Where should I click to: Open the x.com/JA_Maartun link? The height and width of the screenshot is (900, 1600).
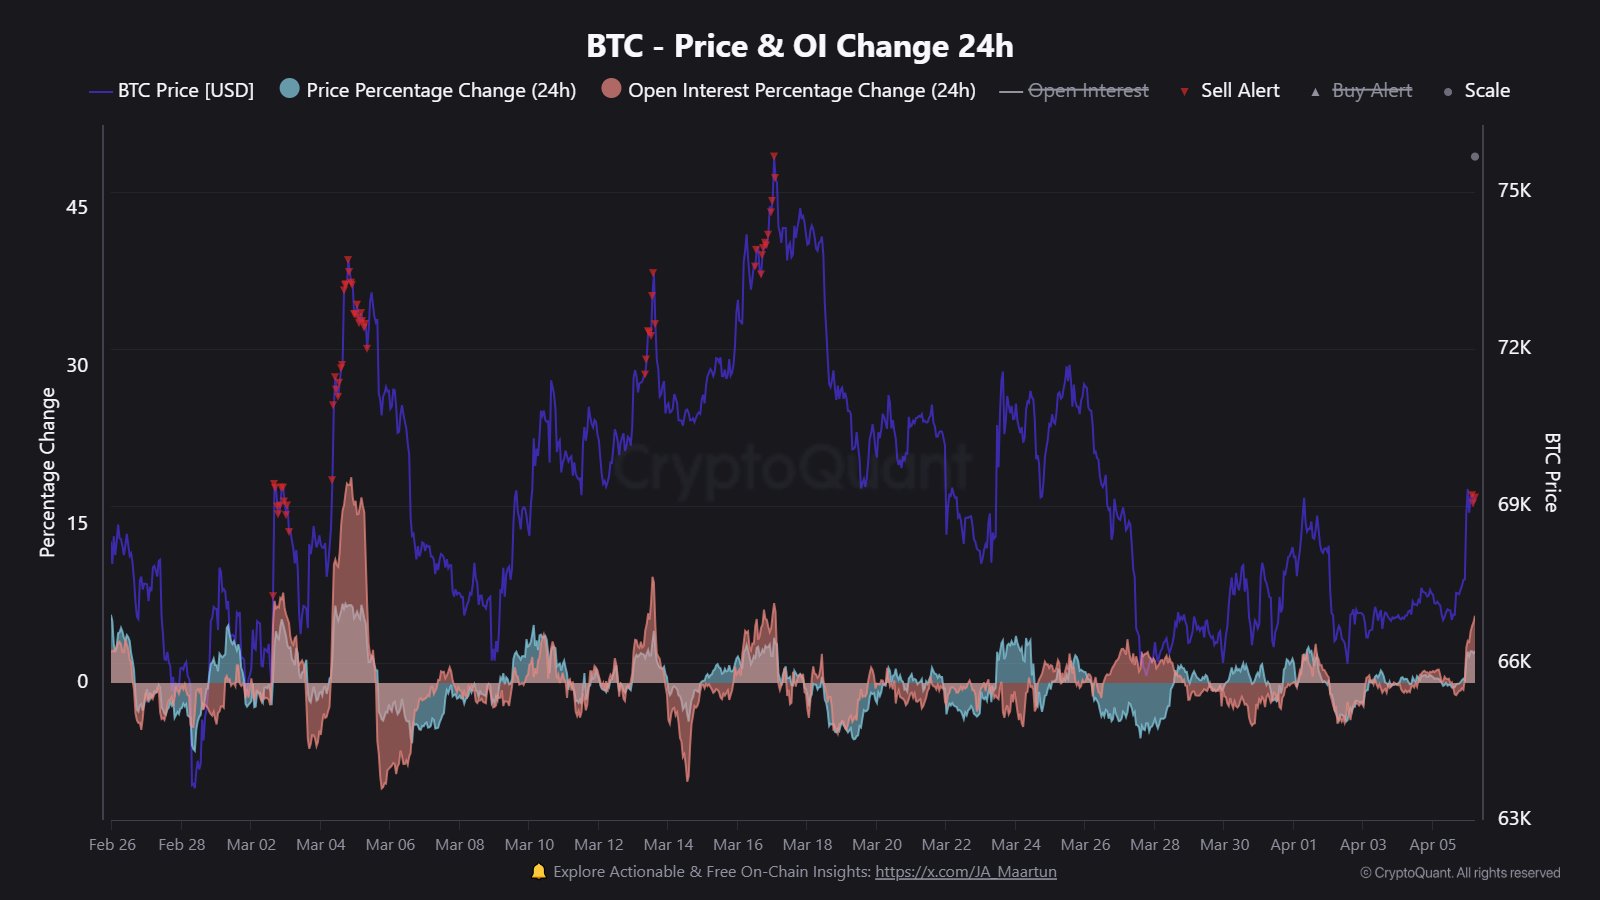pos(965,871)
